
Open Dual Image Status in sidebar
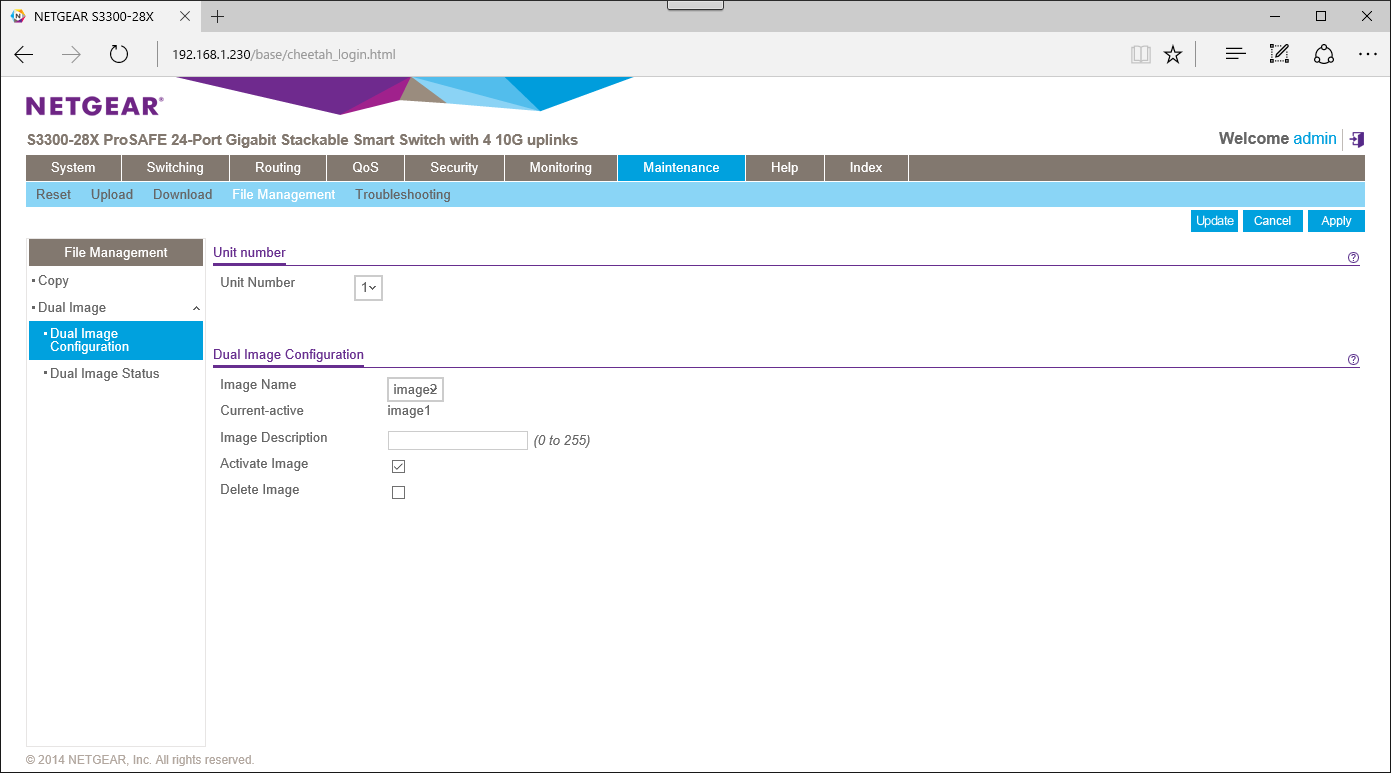pyautogui.click(x=104, y=374)
